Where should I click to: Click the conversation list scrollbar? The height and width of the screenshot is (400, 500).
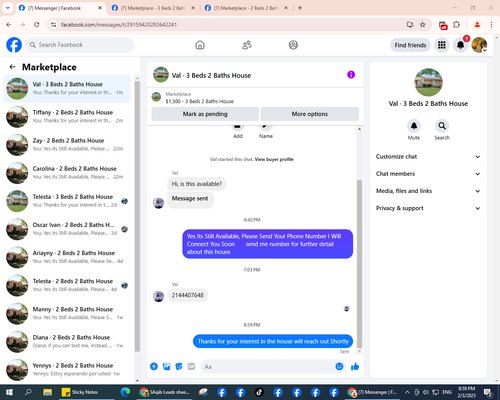point(137,217)
